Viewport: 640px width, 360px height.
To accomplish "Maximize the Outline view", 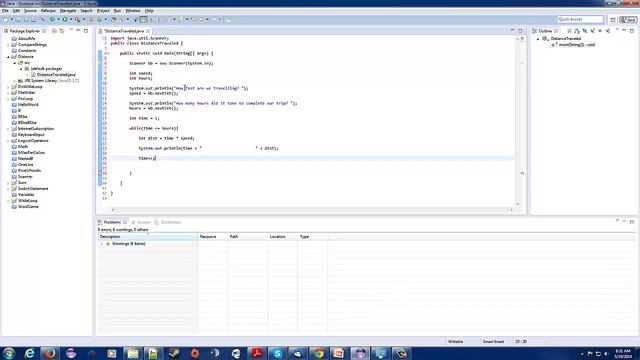I will (x=632, y=31).
